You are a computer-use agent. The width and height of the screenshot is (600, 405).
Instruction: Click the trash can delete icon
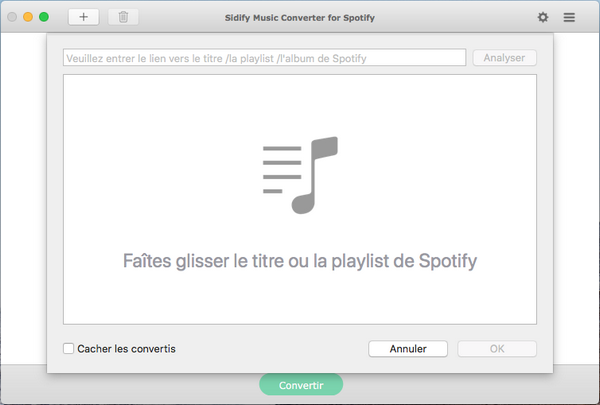pos(123,17)
